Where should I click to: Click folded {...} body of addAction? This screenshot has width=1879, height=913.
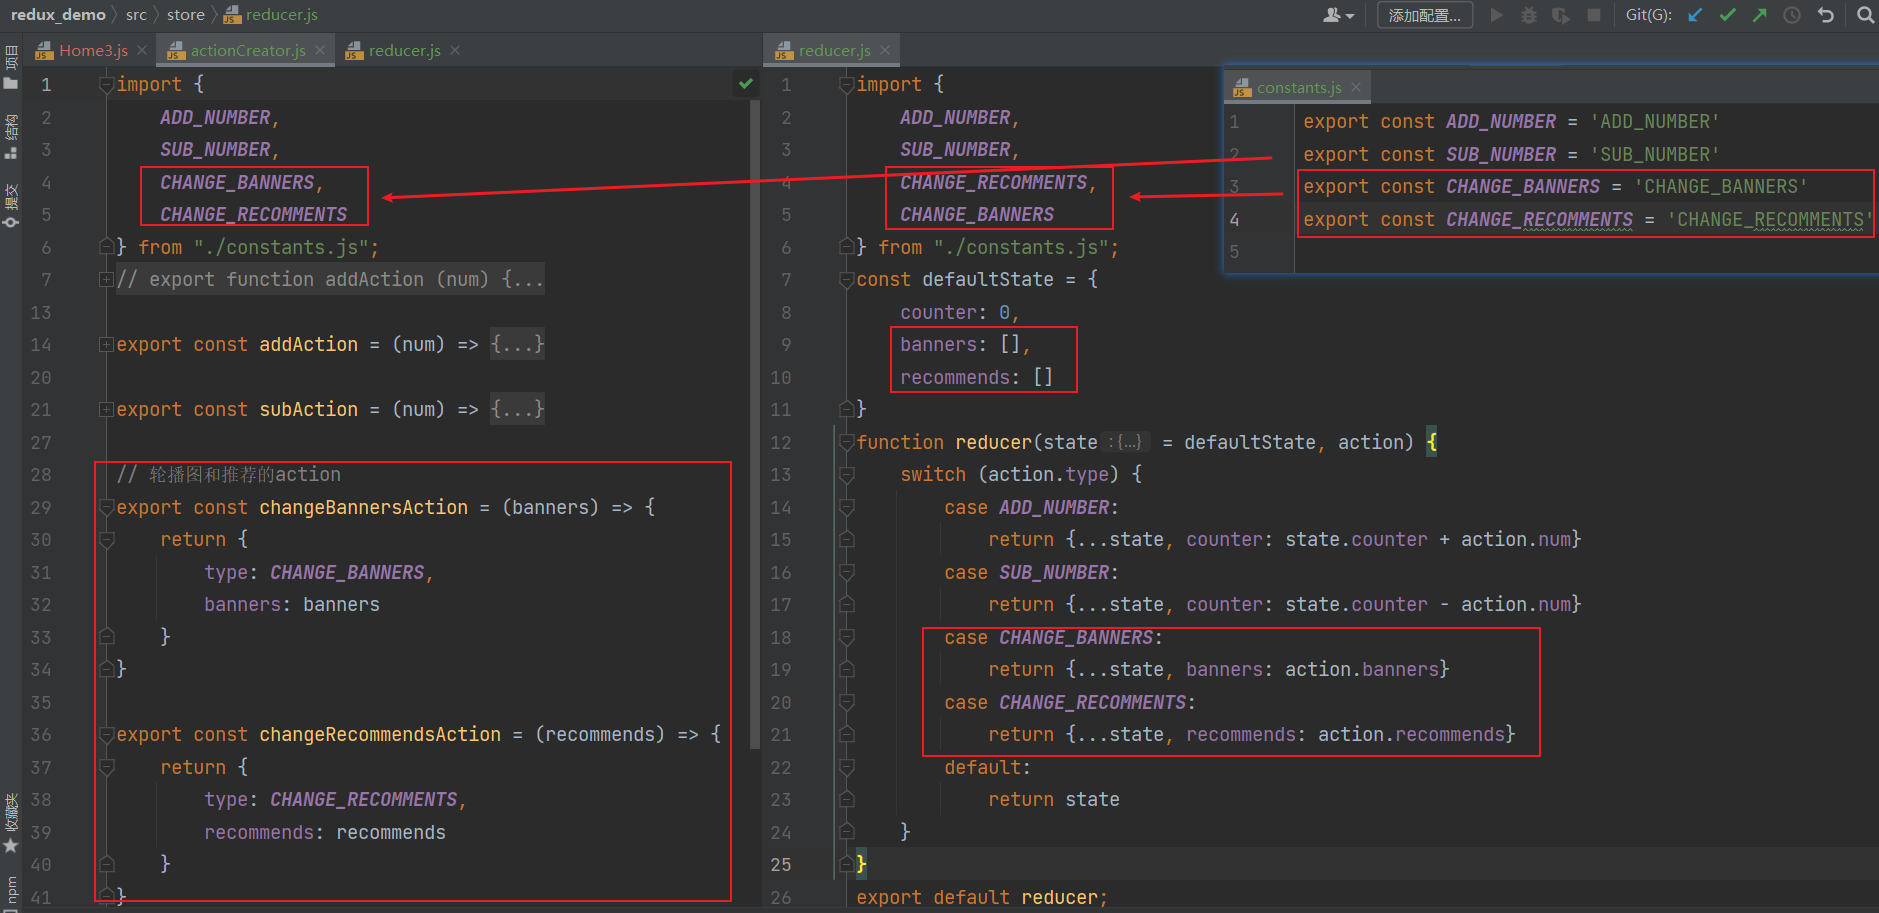pos(517,345)
